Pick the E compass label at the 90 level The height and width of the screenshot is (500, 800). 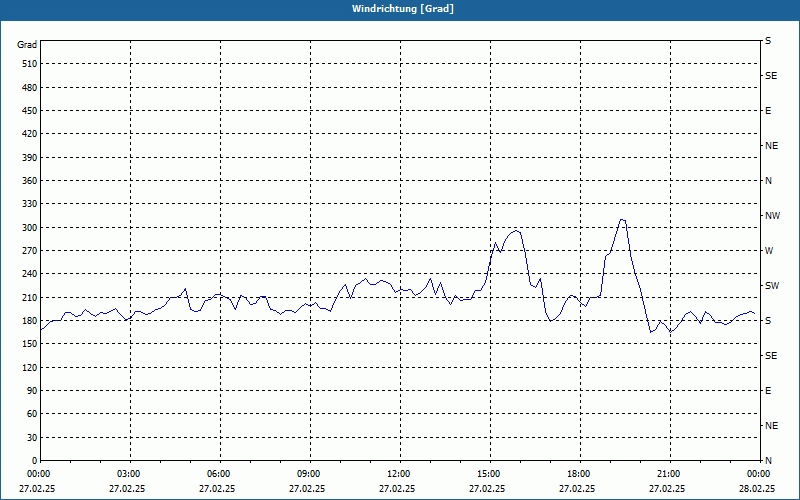click(768, 391)
